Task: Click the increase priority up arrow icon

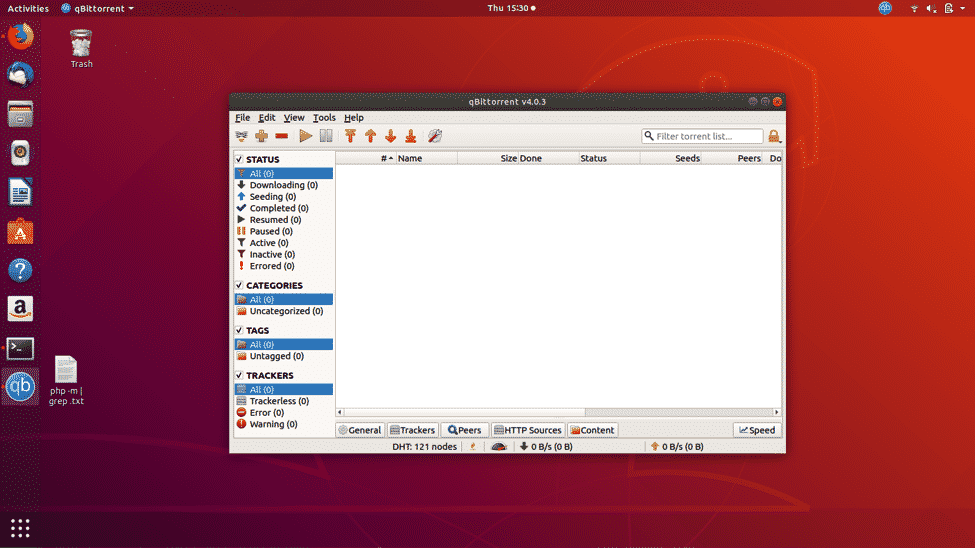Action: coord(371,136)
